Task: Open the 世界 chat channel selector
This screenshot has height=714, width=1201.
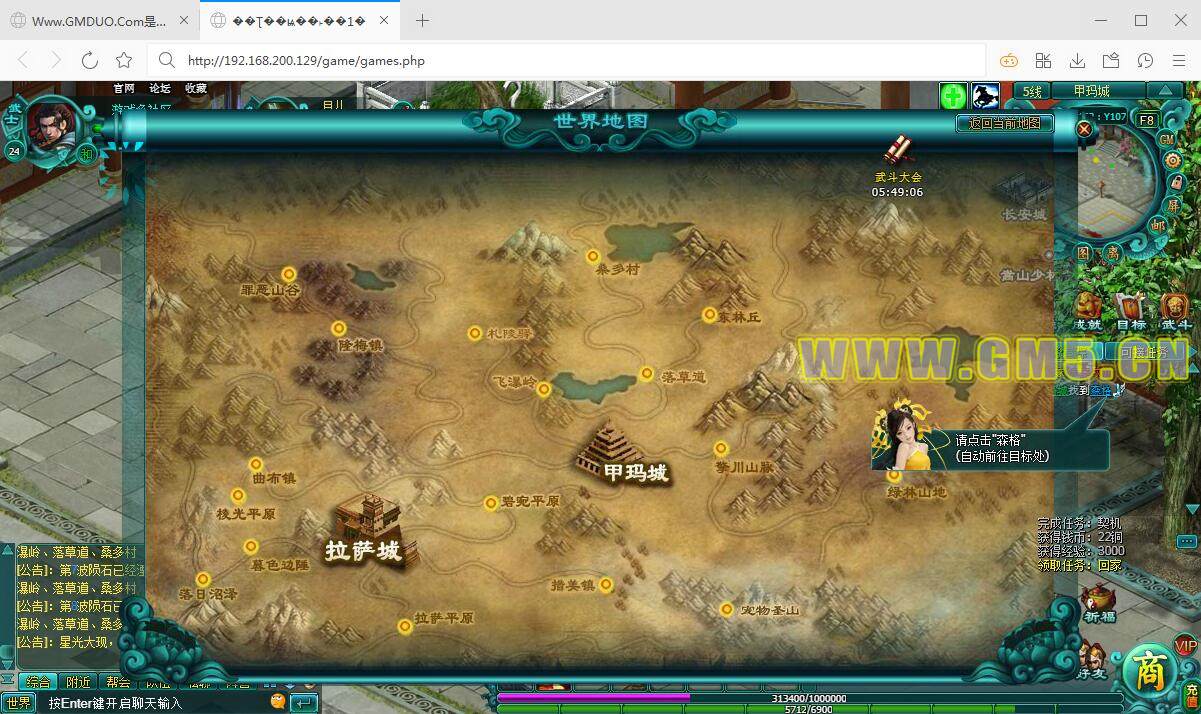Action: [x=19, y=703]
